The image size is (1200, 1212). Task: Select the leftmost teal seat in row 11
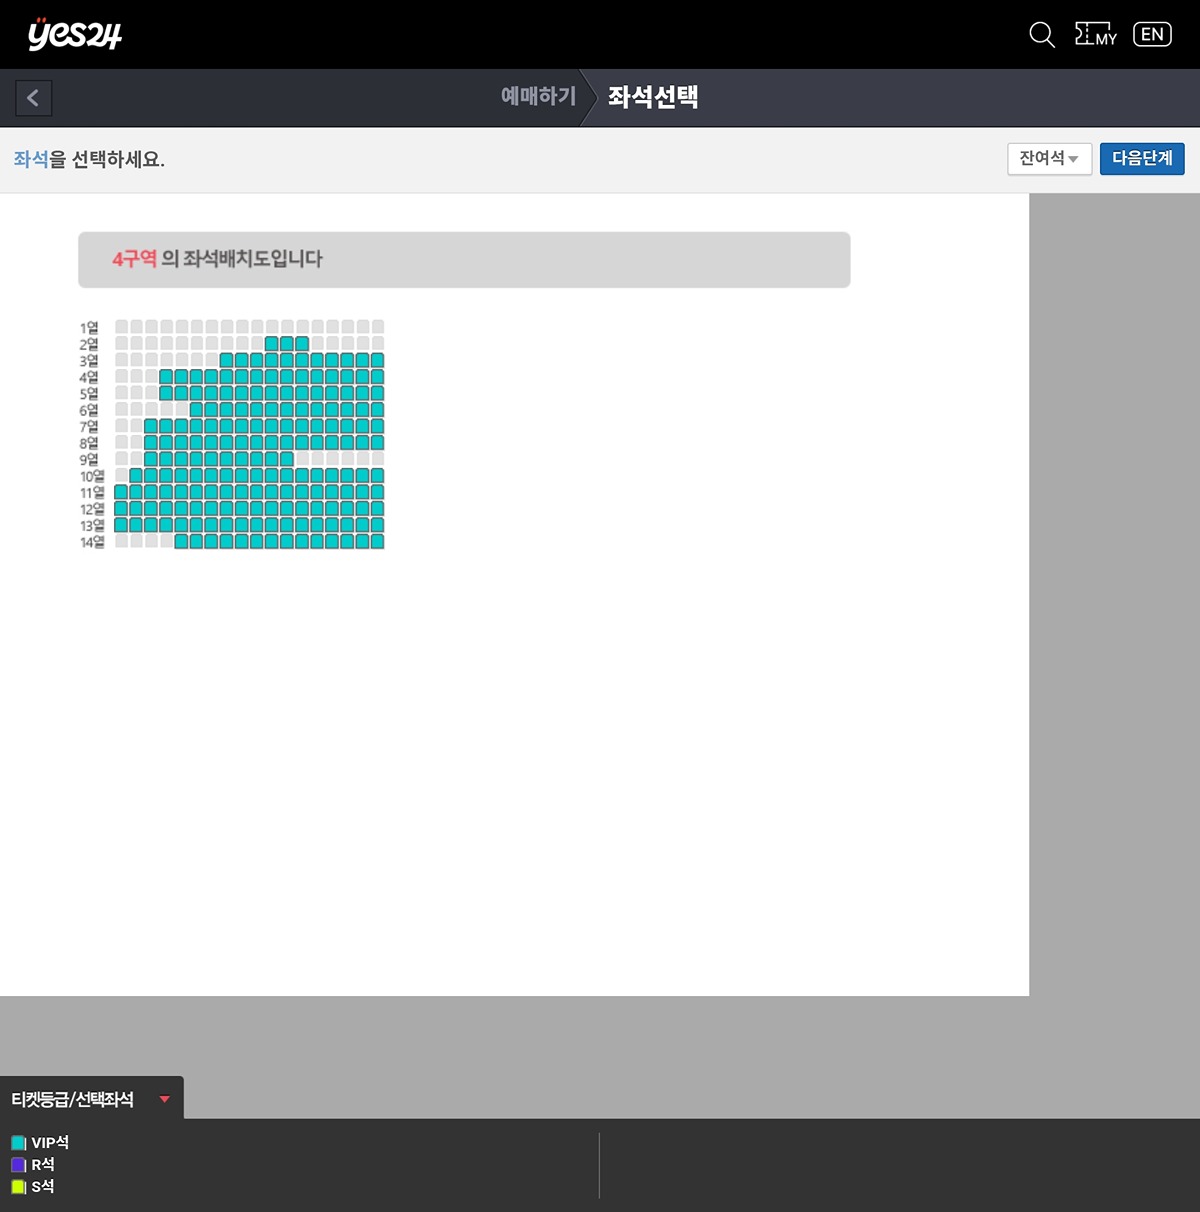point(121,492)
